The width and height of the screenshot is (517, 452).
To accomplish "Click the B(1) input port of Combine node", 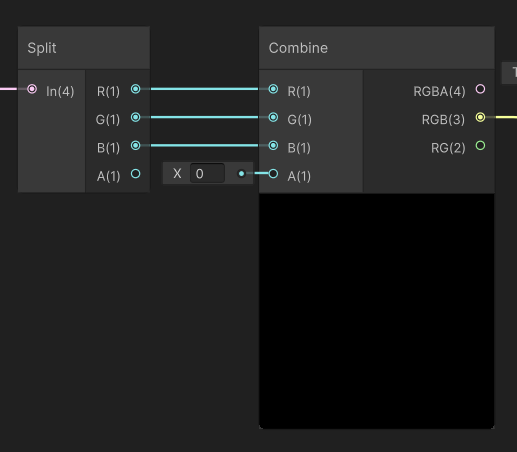I will coord(273,146).
